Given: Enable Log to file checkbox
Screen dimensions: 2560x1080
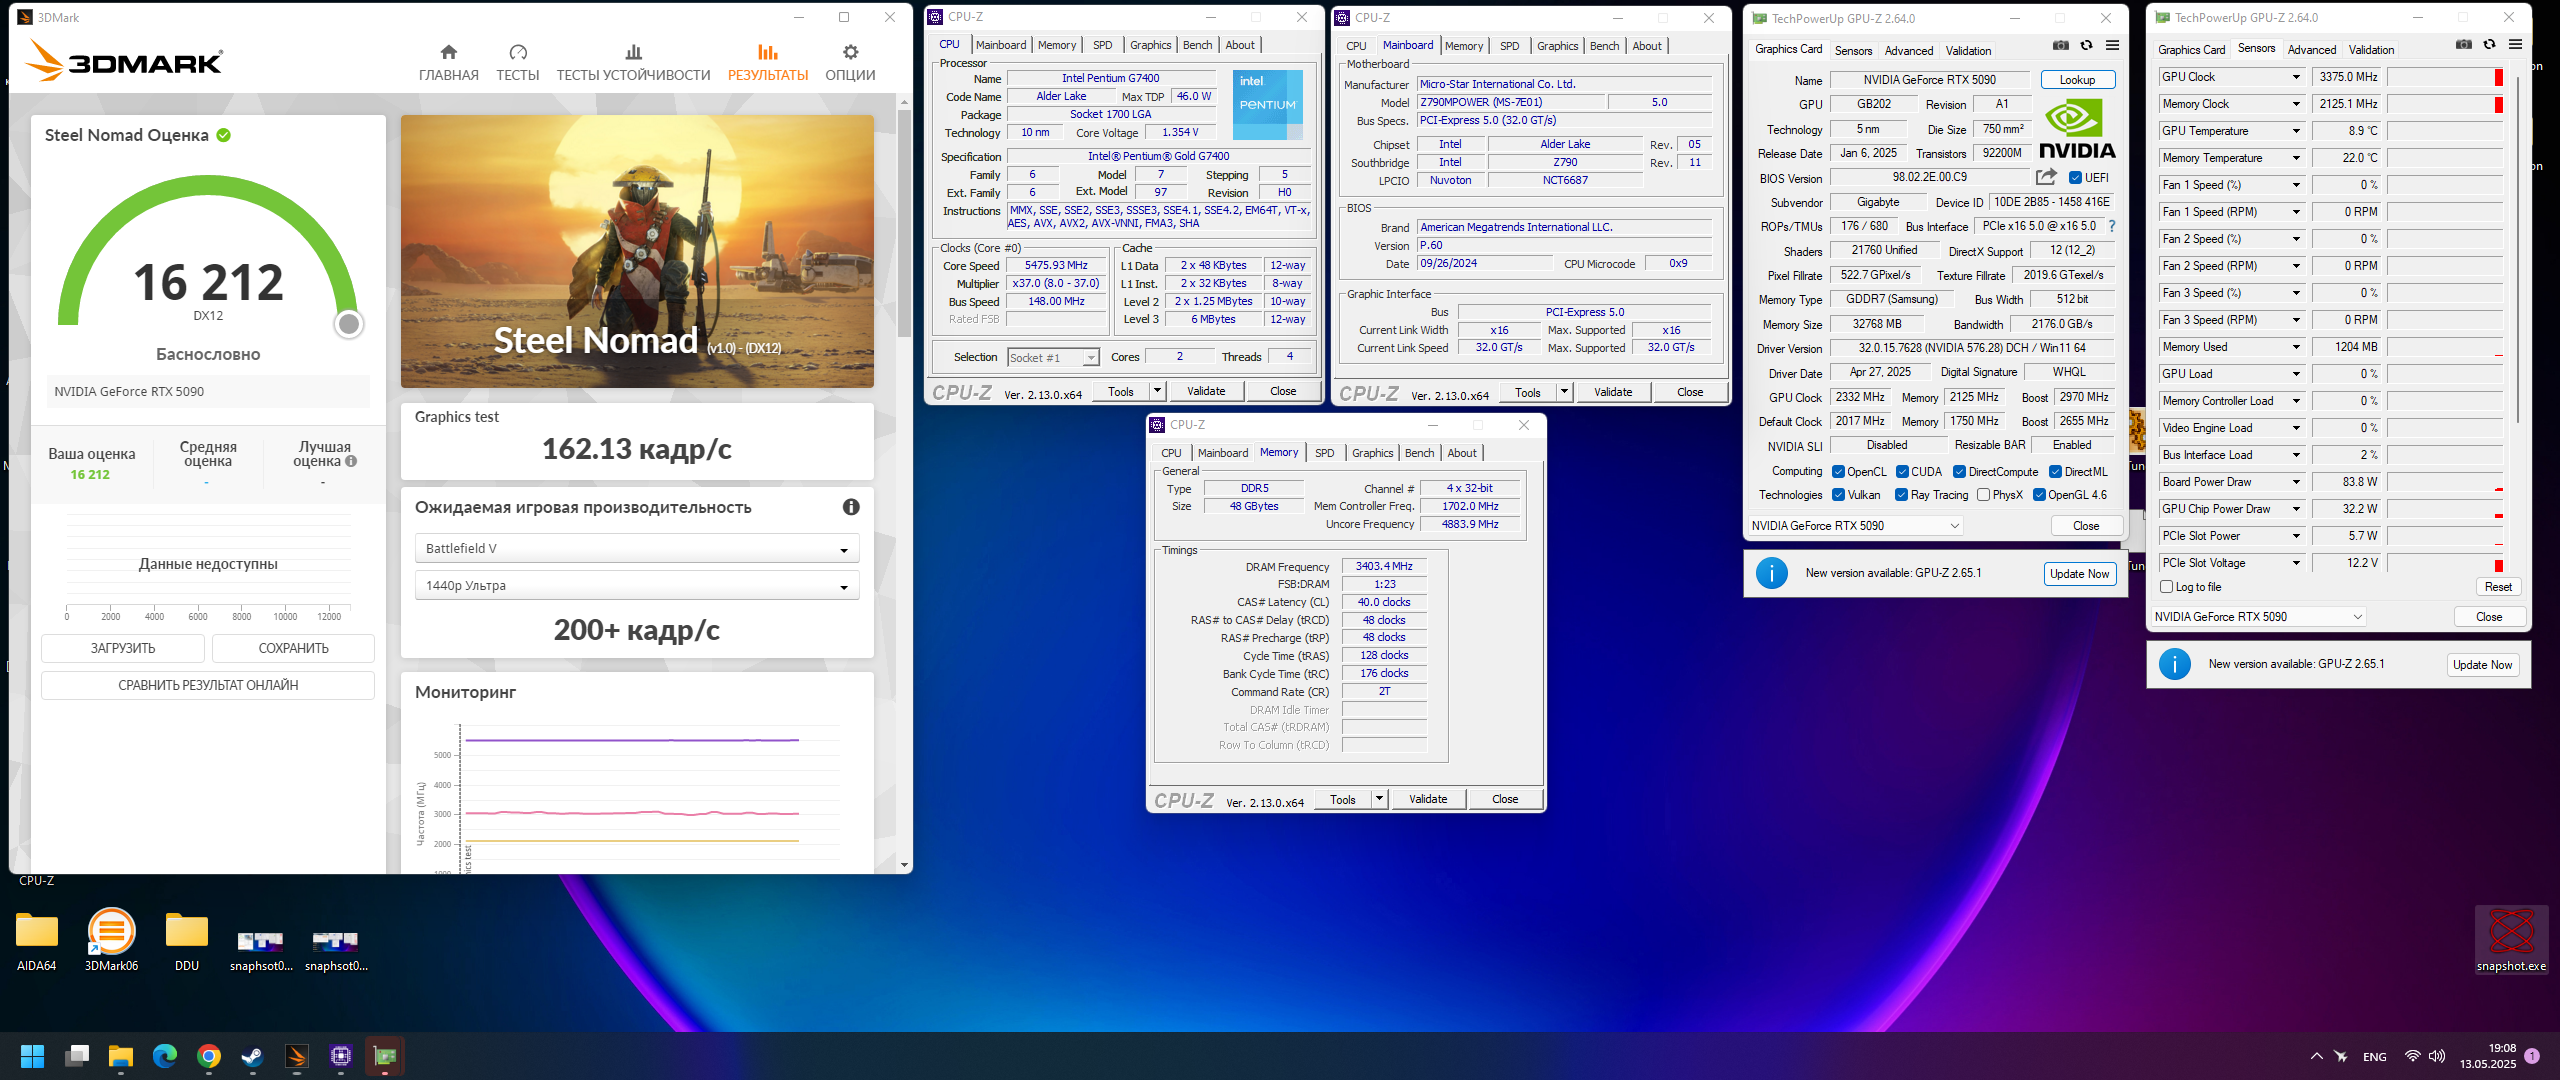Looking at the screenshot, I should pos(2166,587).
